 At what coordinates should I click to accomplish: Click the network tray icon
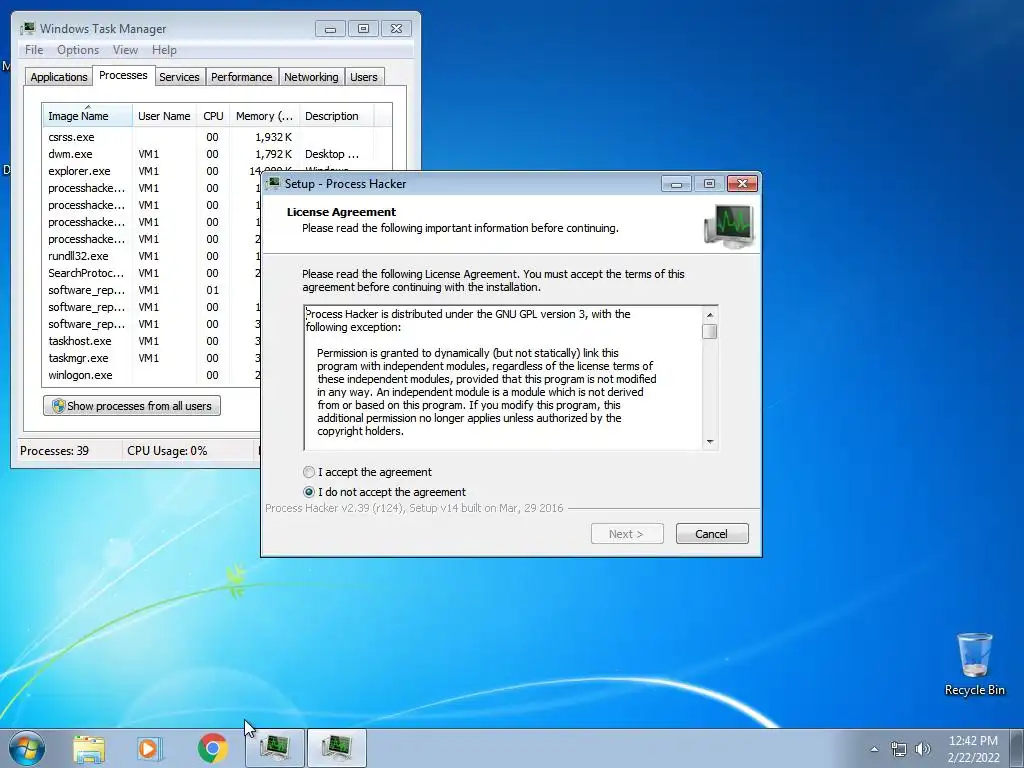(x=899, y=749)
